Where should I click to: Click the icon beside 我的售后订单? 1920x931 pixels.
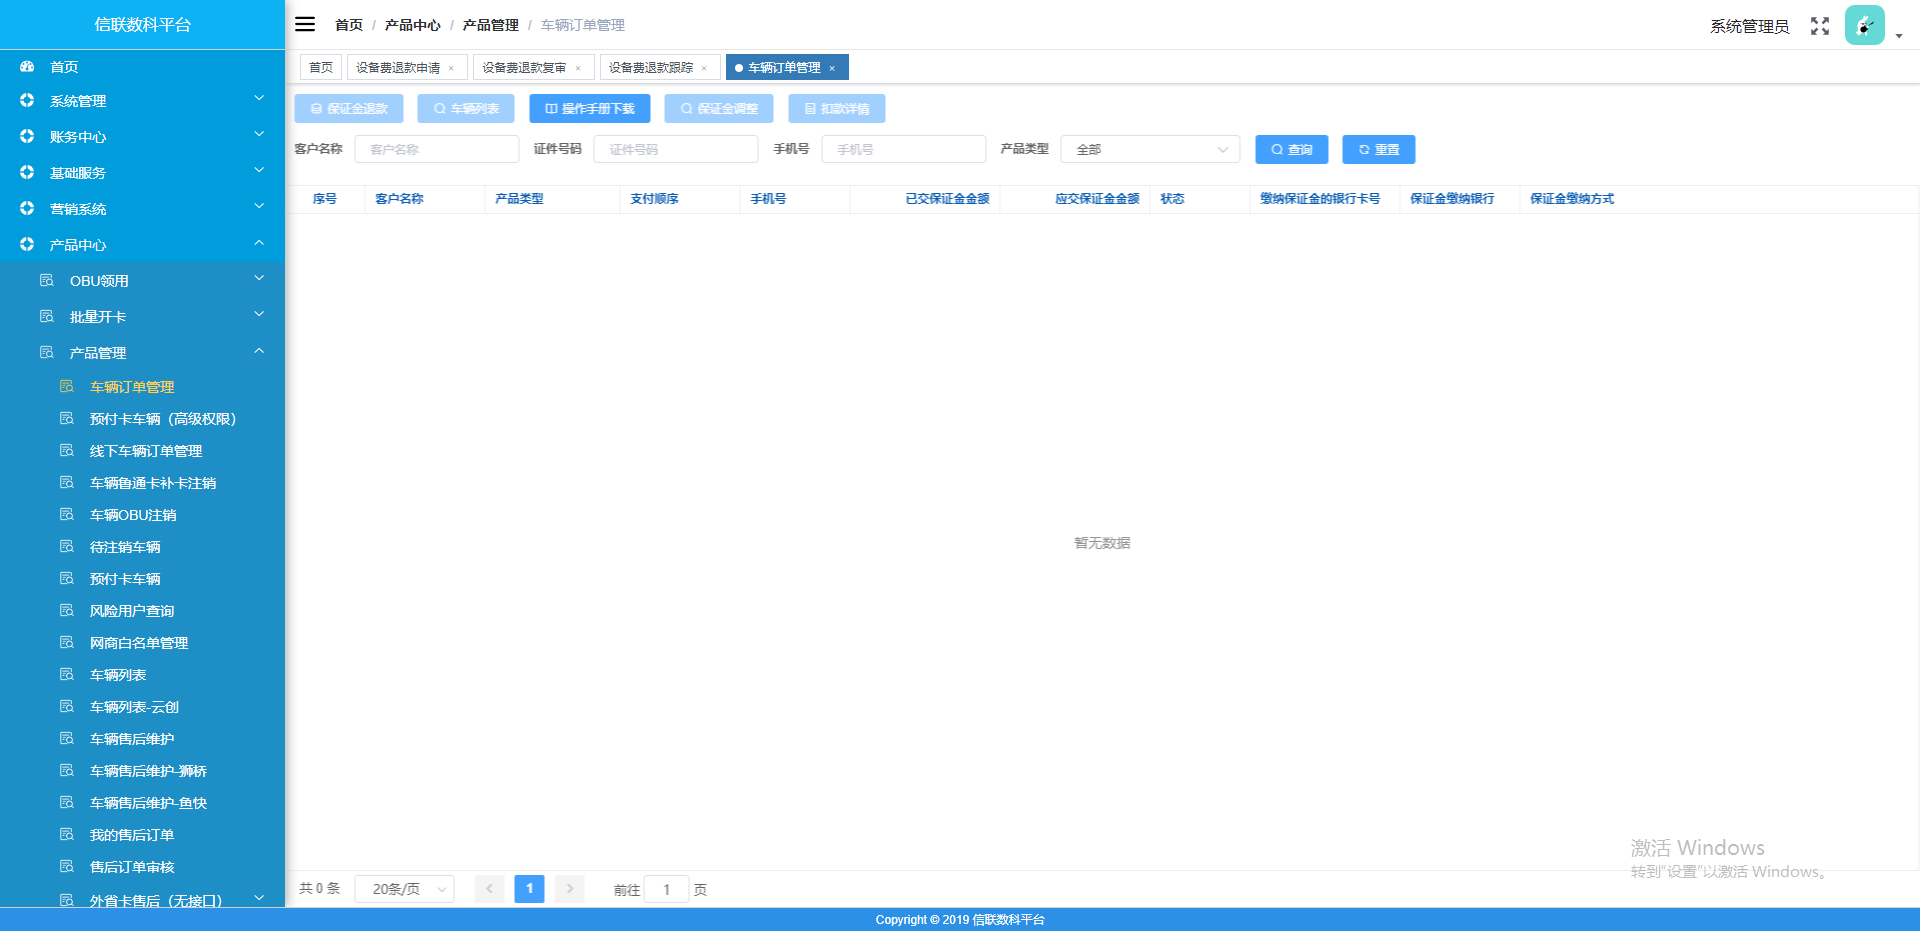pos(67,834)
